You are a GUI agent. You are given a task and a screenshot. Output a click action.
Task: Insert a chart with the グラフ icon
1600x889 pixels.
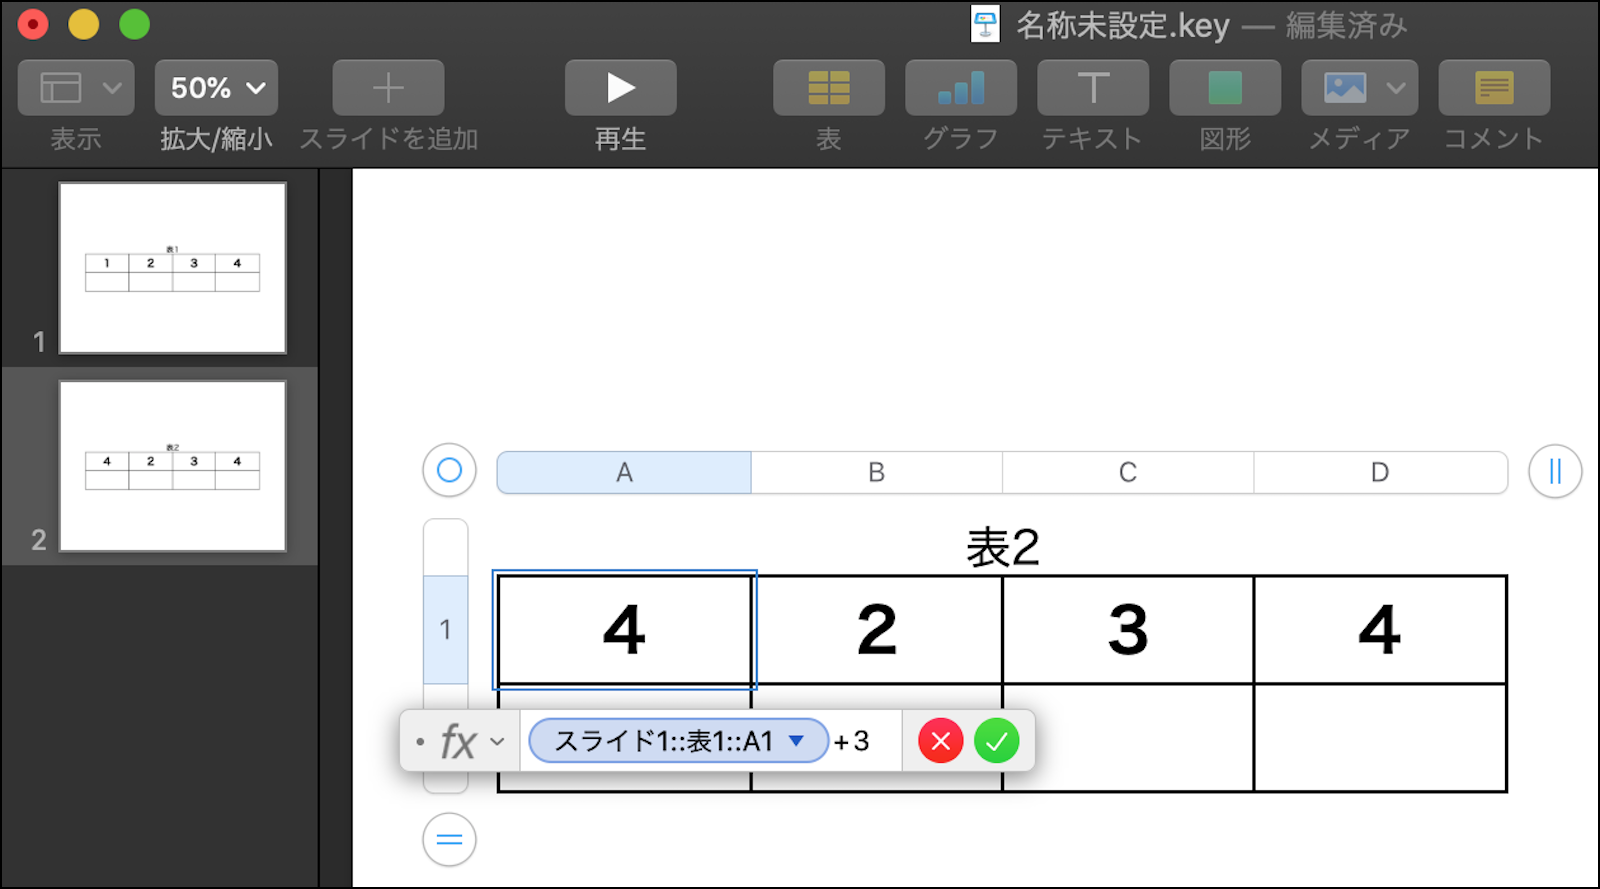point(960,88)
